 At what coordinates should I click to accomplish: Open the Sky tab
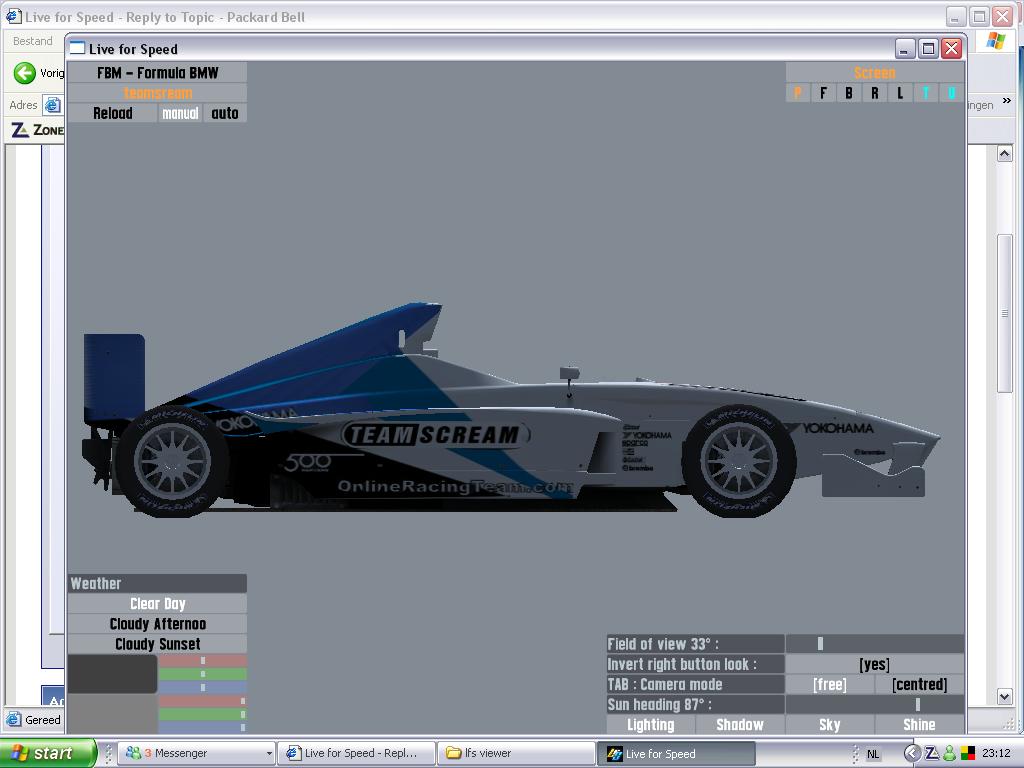pos(829,725)
